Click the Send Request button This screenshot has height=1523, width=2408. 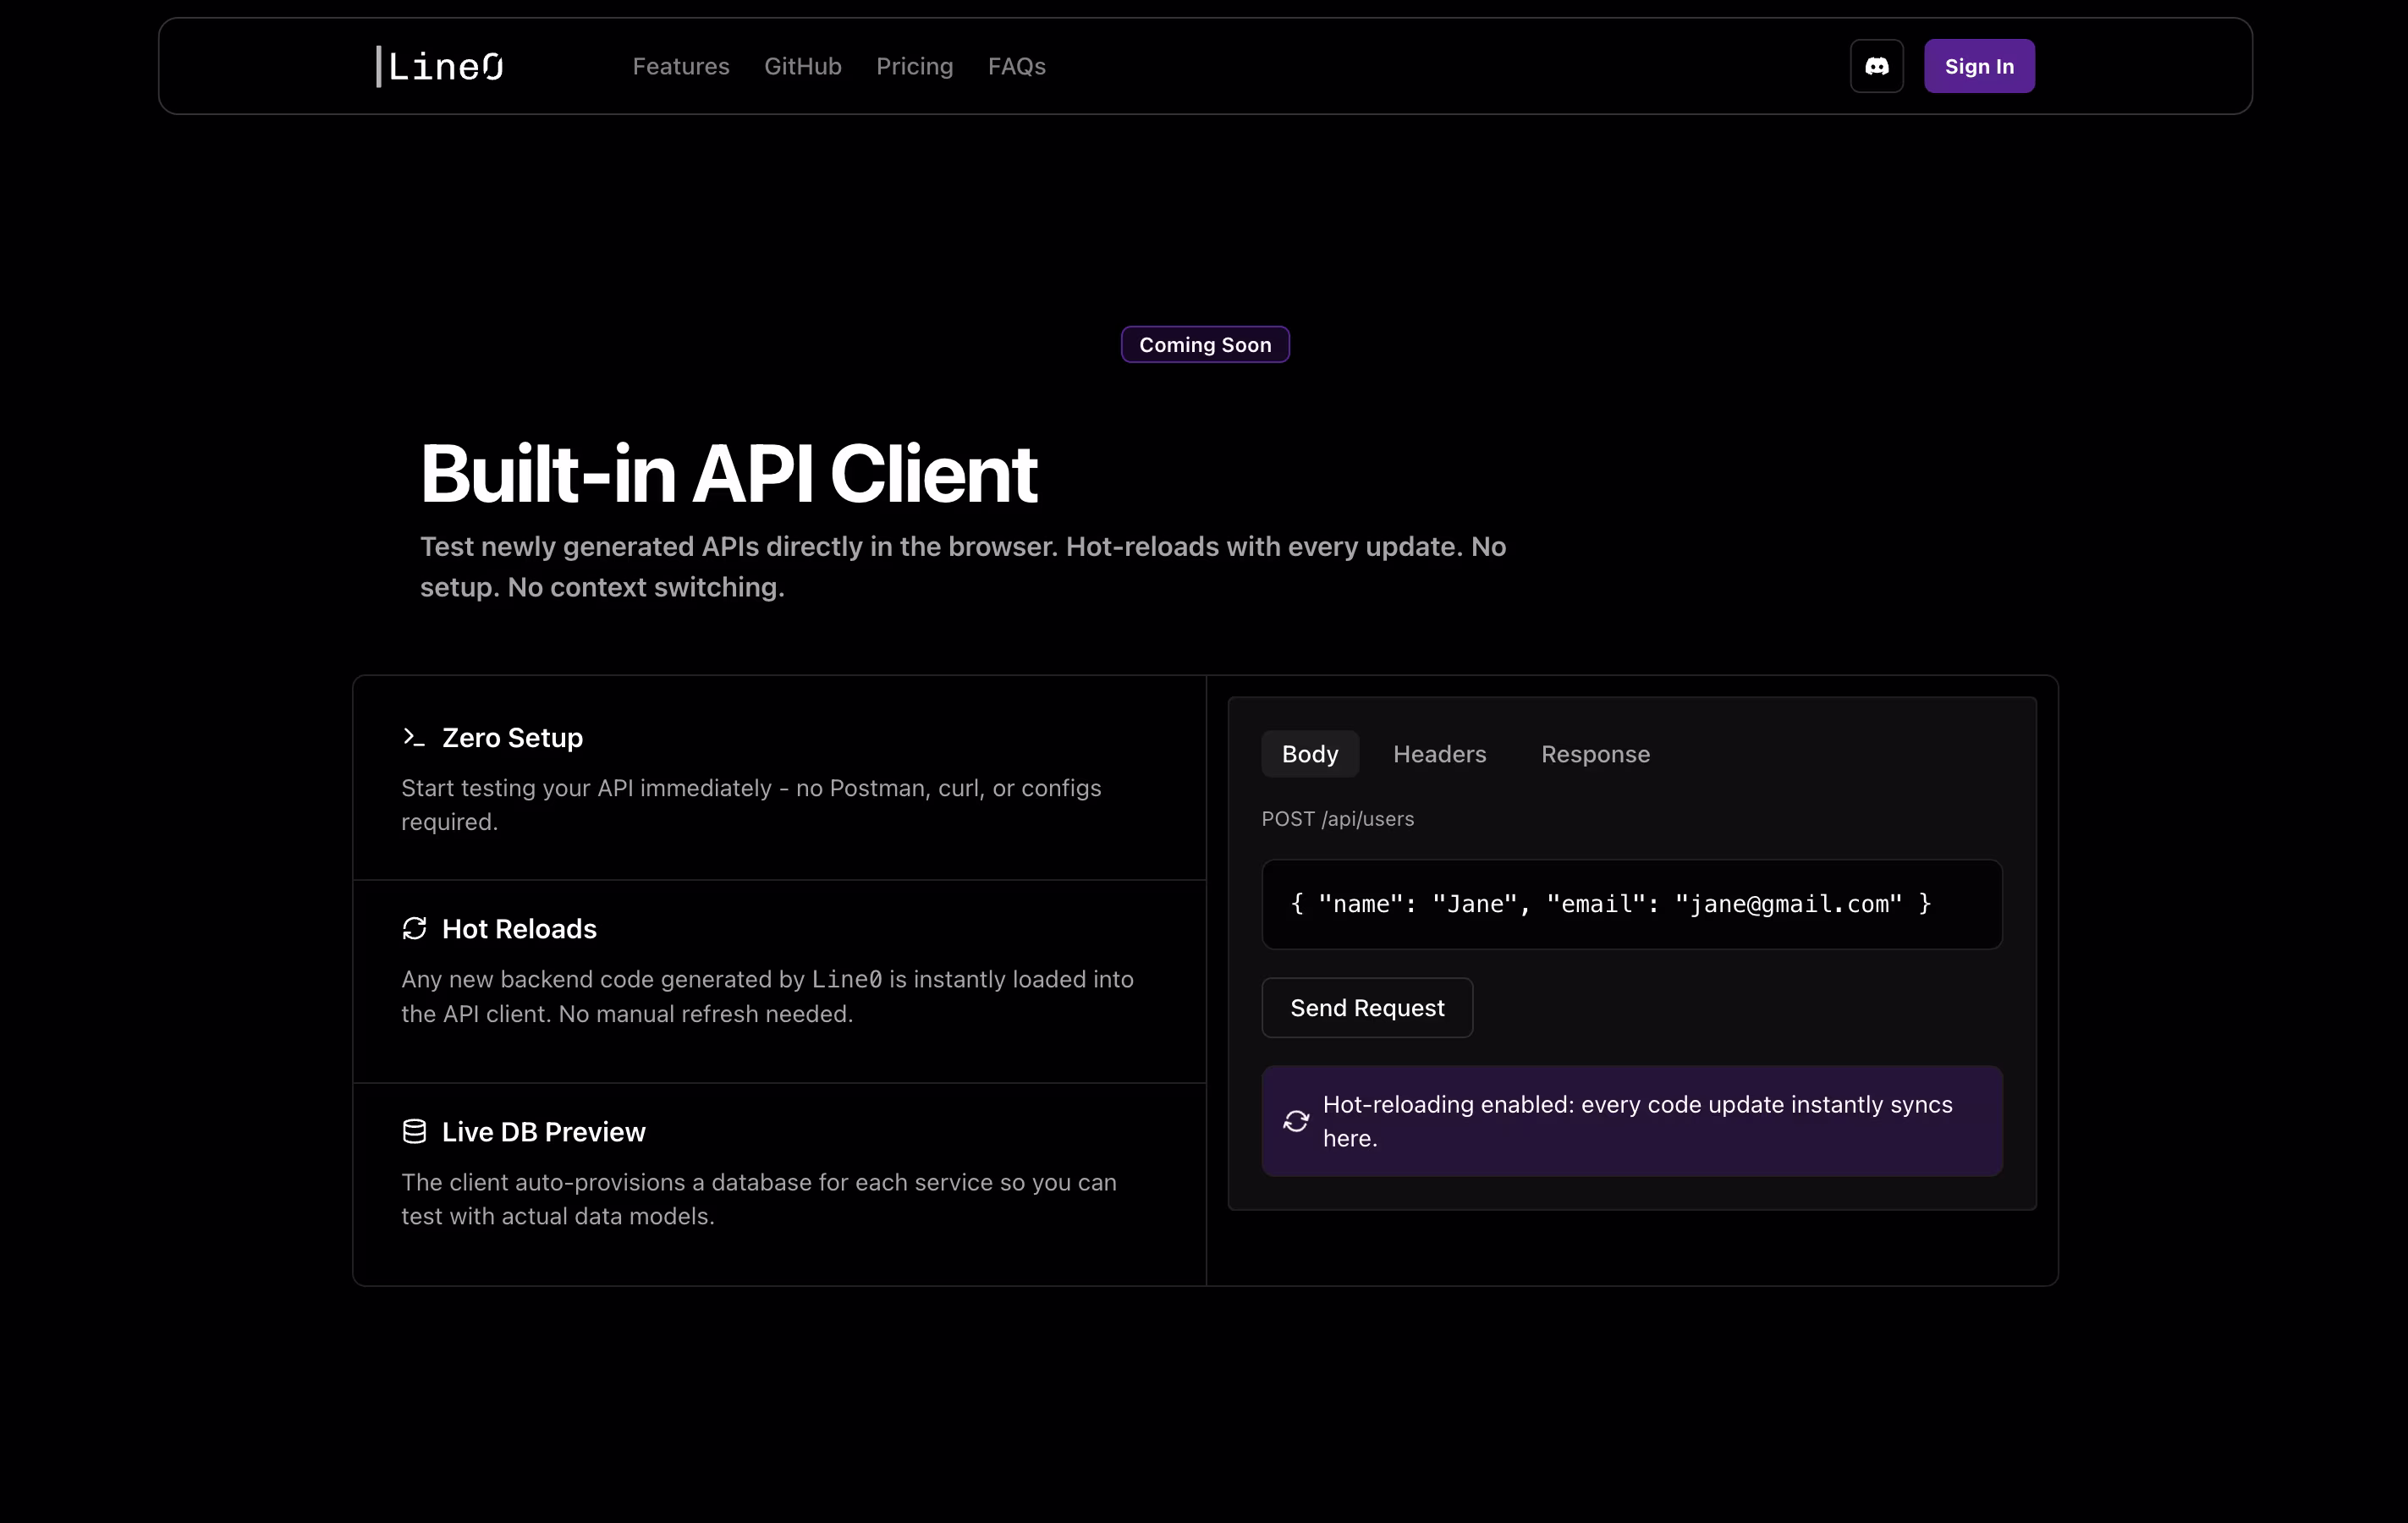coord(1366,1008)
